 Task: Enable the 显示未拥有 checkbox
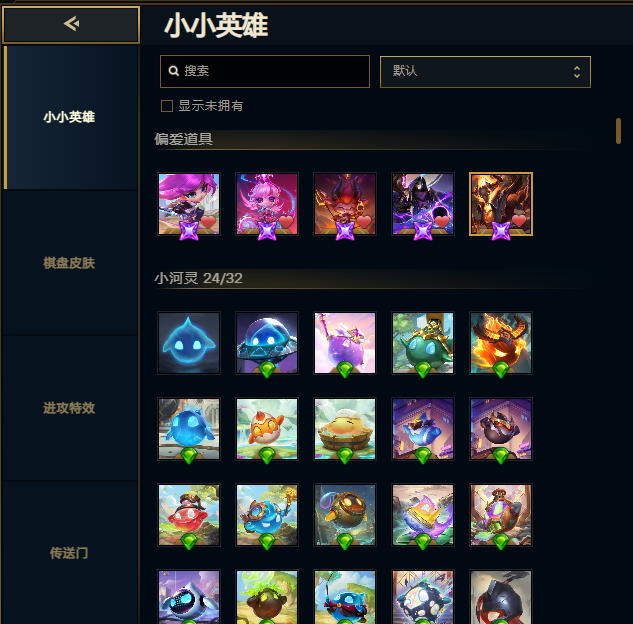pyautogui.click(x=167, y=106)
